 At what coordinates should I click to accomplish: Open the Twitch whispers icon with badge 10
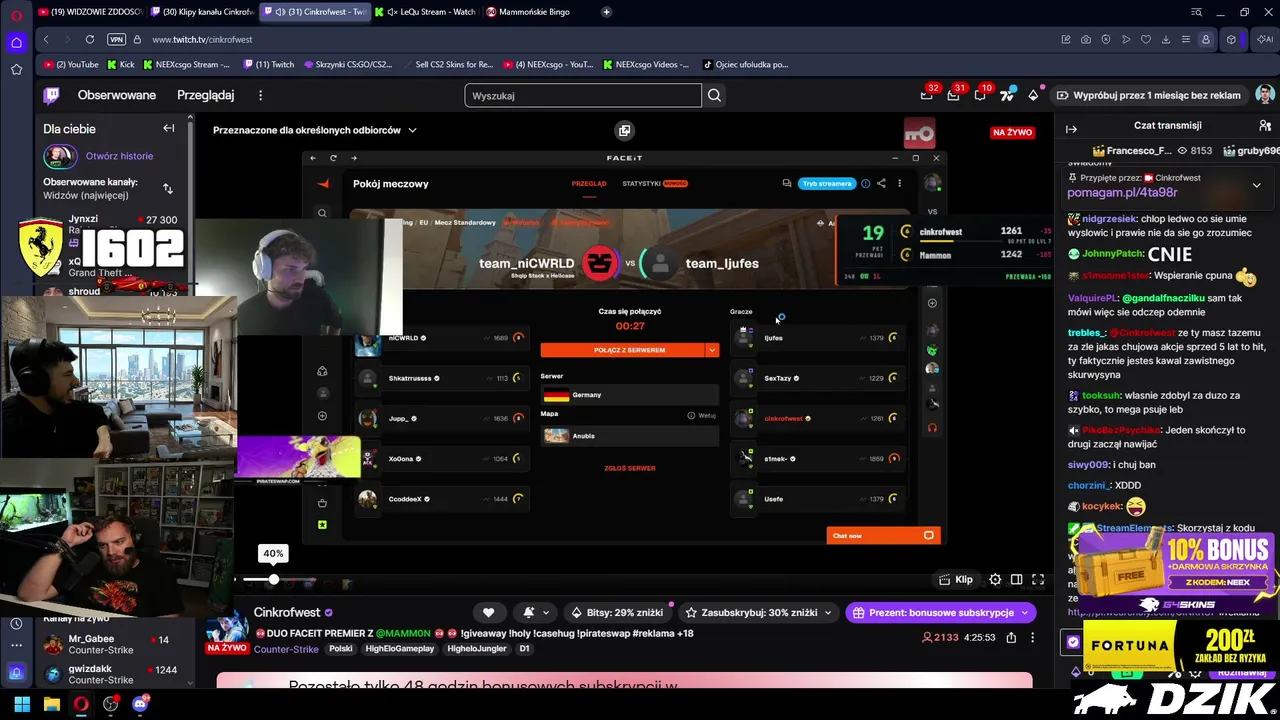tap(981, 95)
